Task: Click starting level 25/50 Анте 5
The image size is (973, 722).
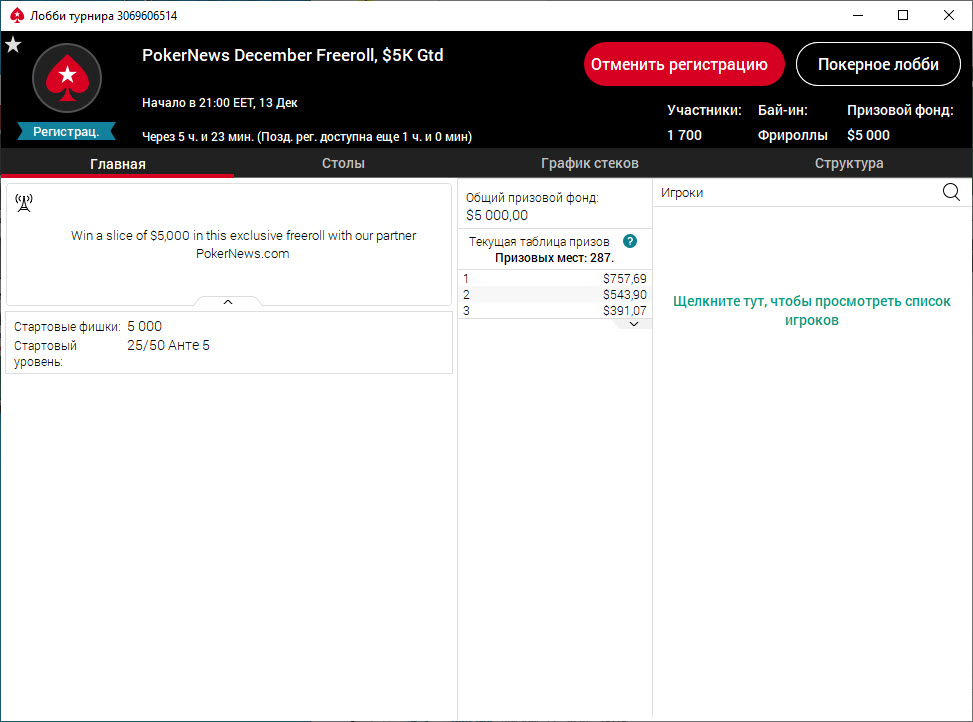Action: tap(168, 345)
